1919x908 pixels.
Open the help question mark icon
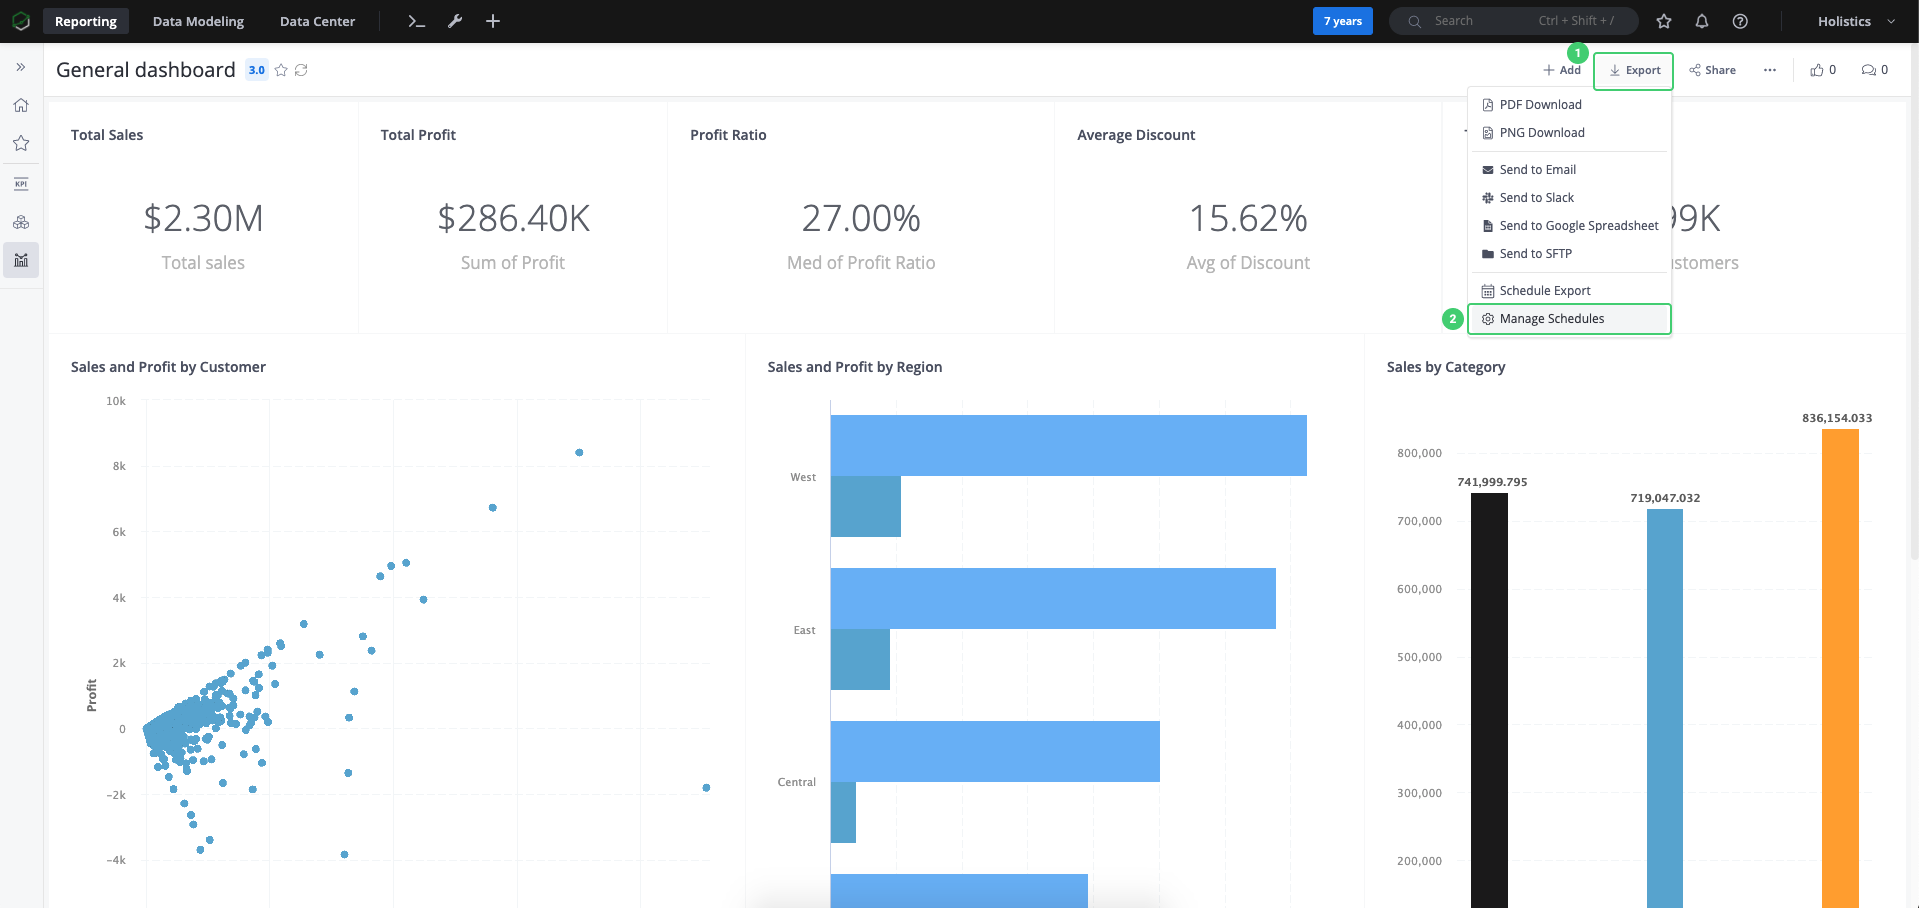pos(1740,21)
